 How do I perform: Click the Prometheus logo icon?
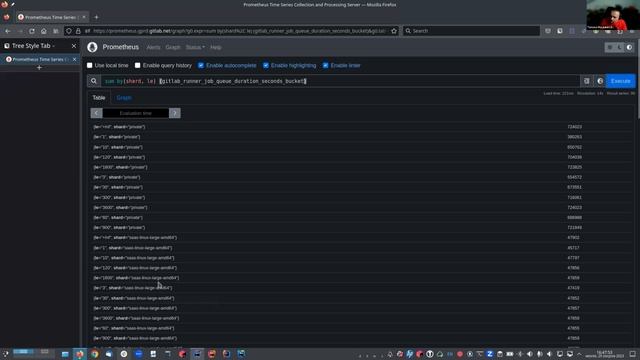tap(92, 47)
